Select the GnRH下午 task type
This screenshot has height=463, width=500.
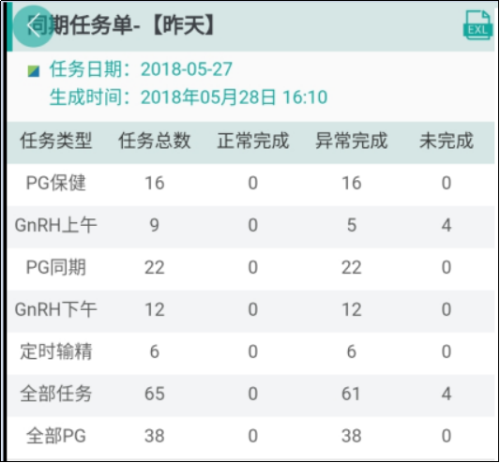coord(56,310)
